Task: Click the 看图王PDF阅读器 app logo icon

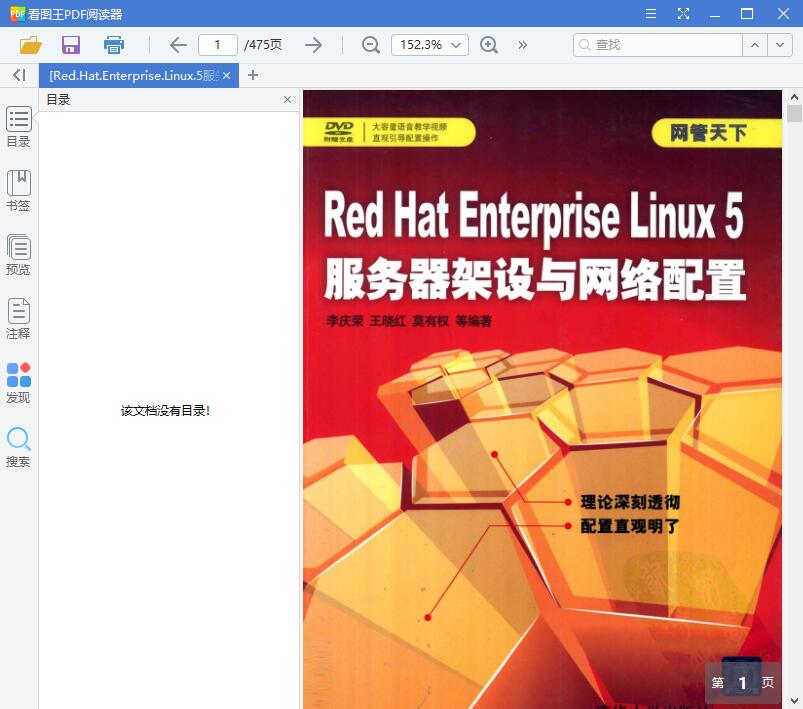Action: click(x=17, y=14)
